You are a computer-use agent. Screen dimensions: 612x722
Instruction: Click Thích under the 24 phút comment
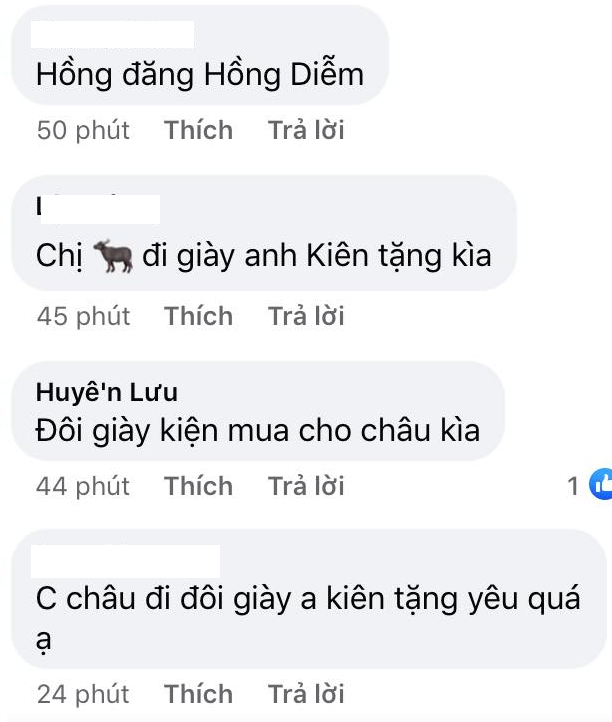[x=198, y=693]
